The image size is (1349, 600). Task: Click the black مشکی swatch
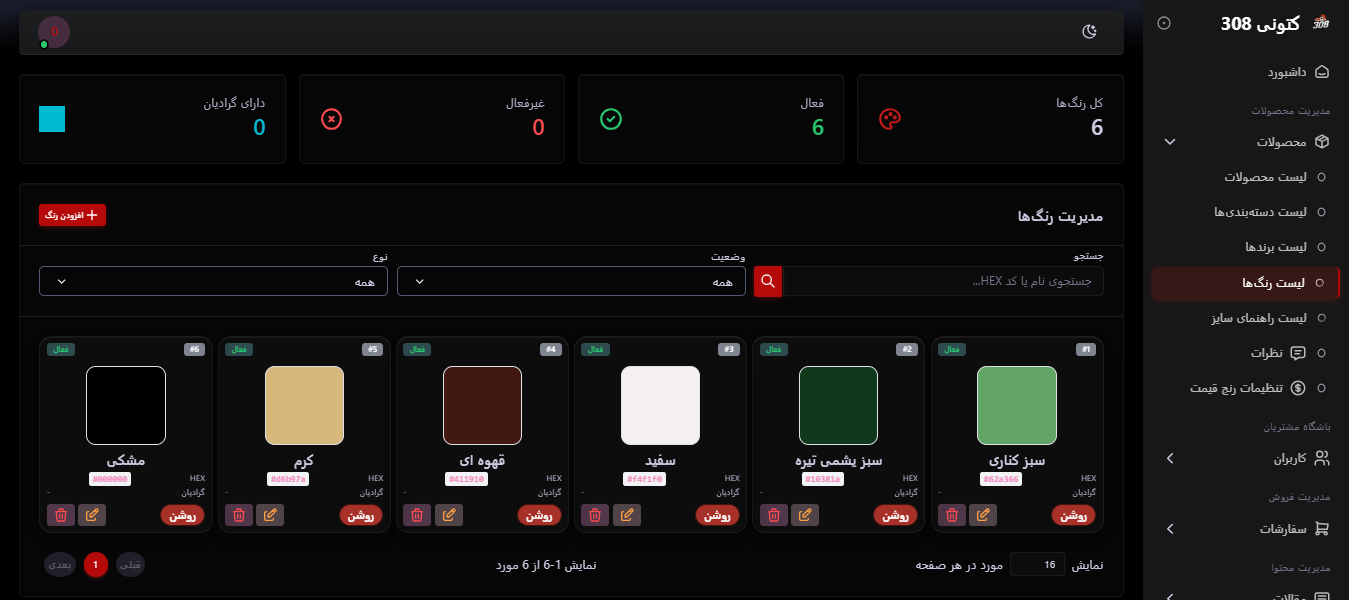pyautogui.click(x=126, y=405)
